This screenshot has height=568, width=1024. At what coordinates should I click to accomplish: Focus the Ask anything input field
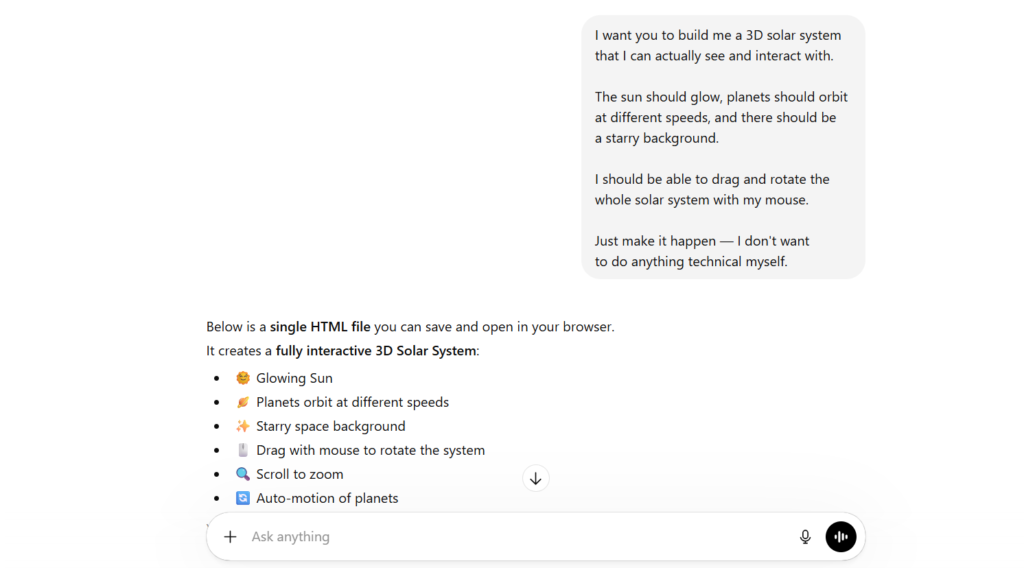500,537
